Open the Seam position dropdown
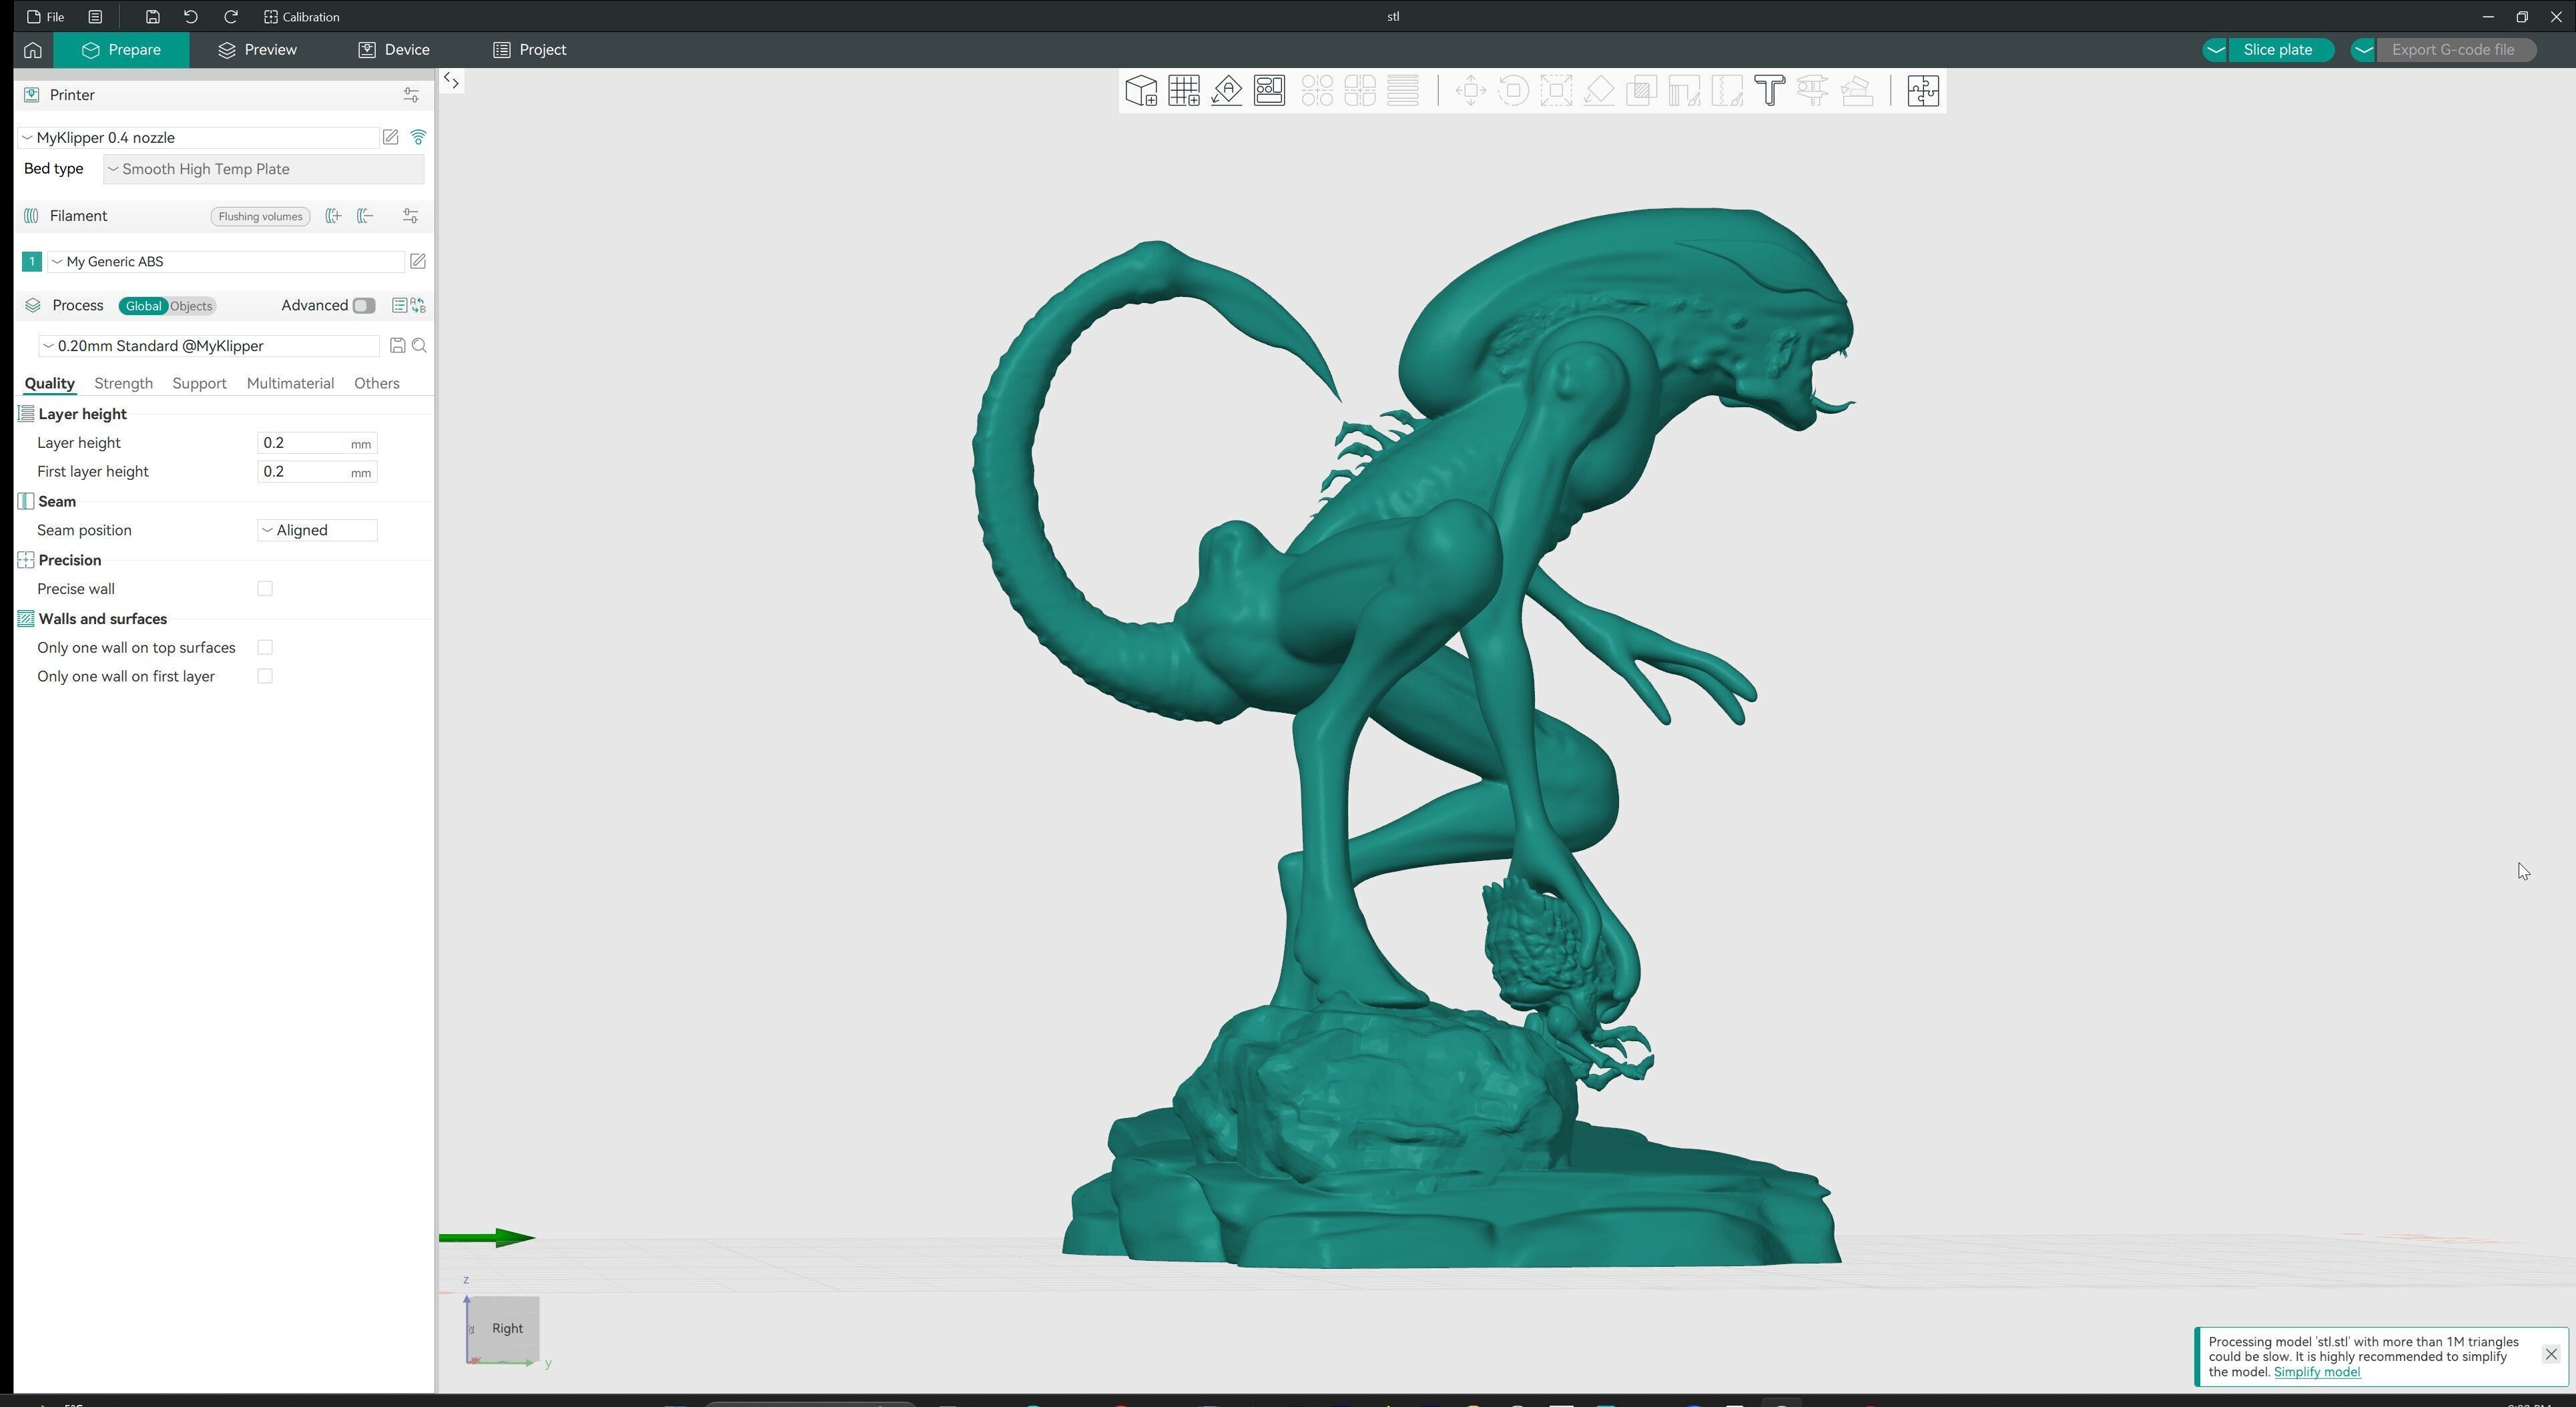This screenshot has width=2576, height=1407. pyautogui.click(x=317, y=531)
